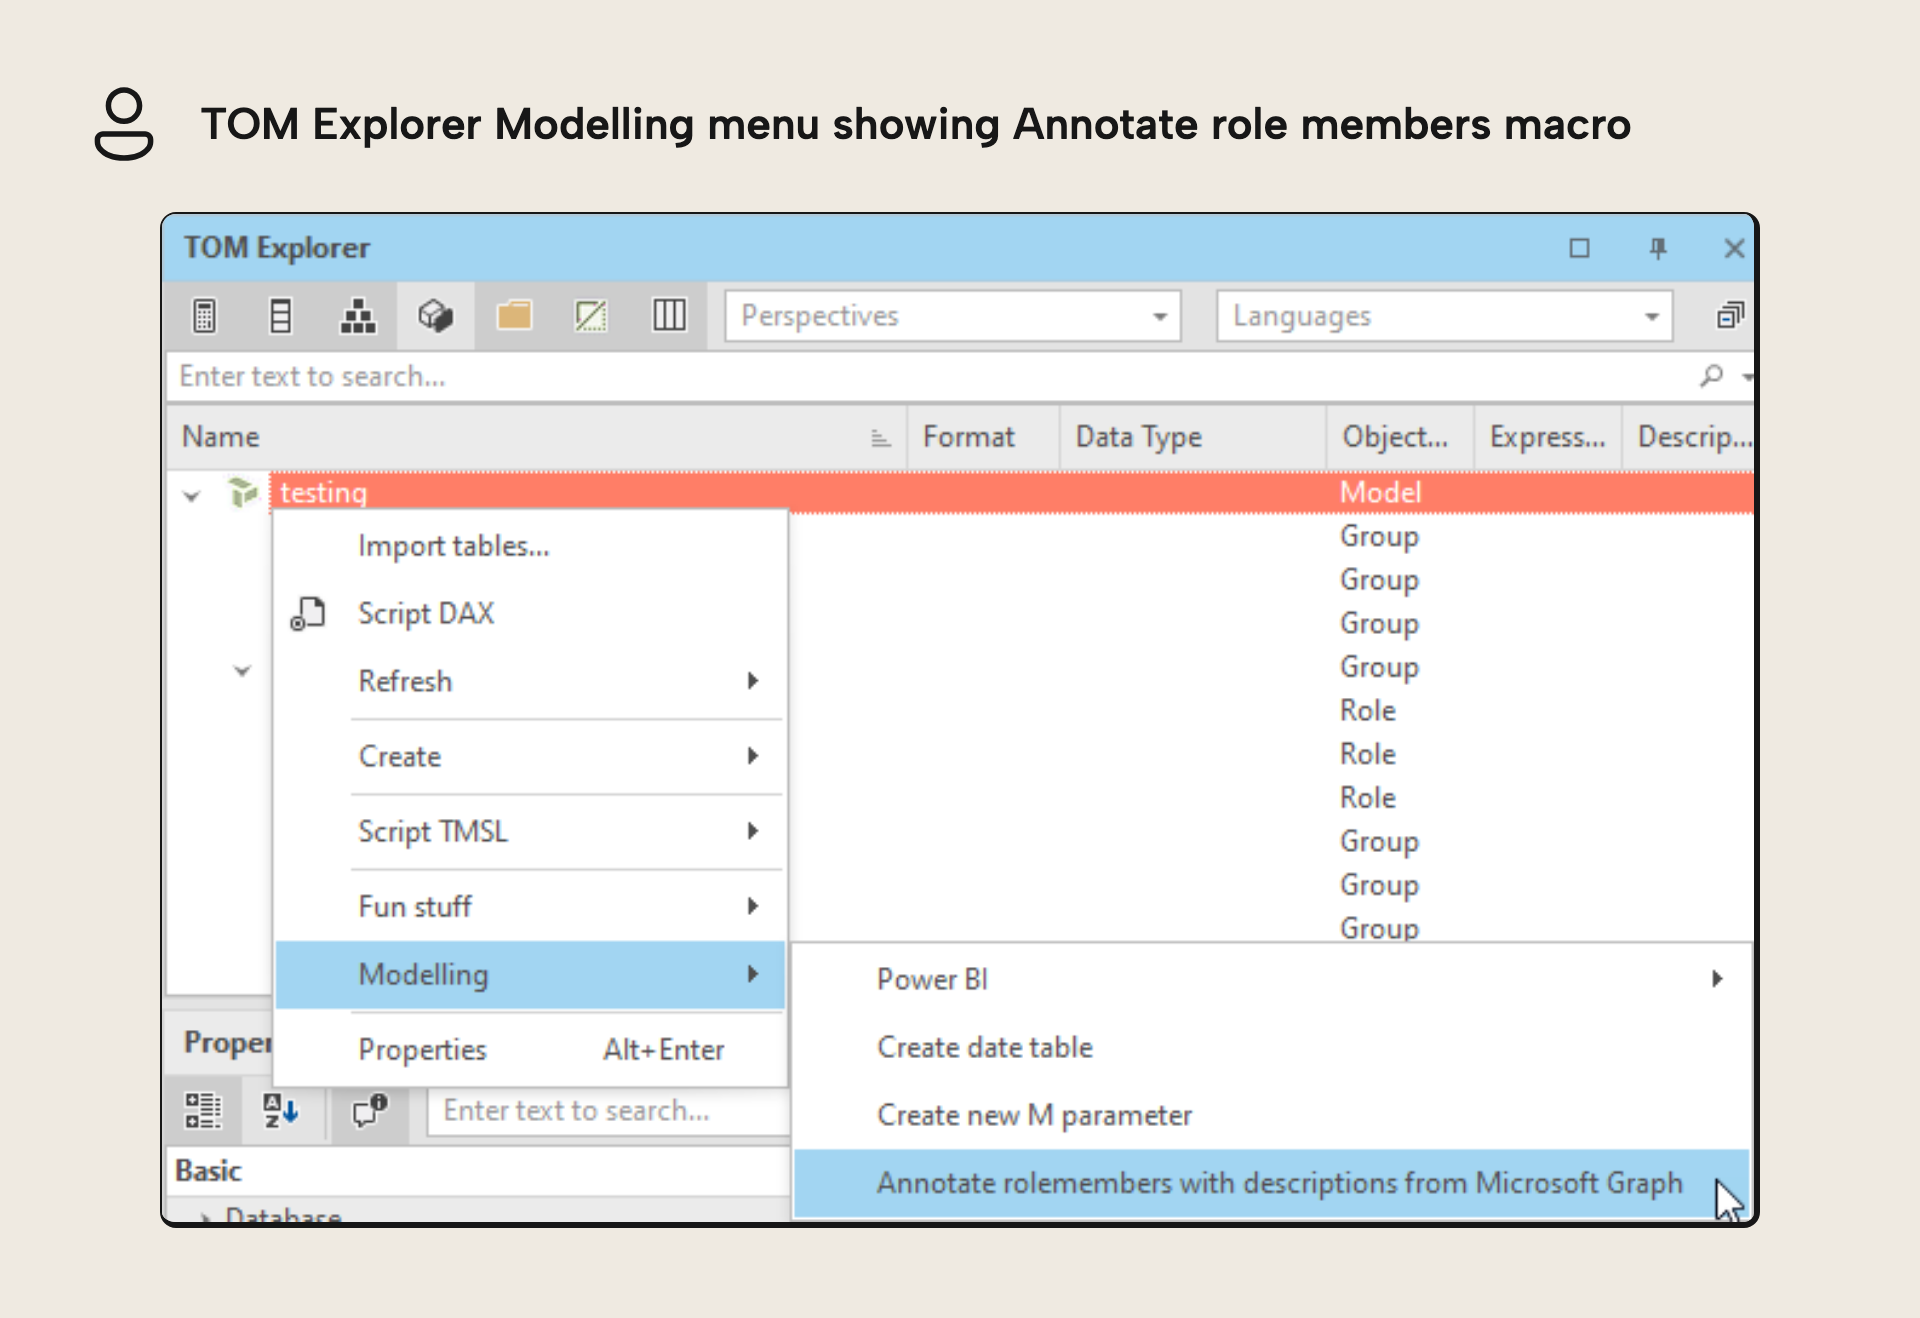This screenshot has height=1318, width=1920.
Task: Toggle the Info columns icon
Action: 669,316
